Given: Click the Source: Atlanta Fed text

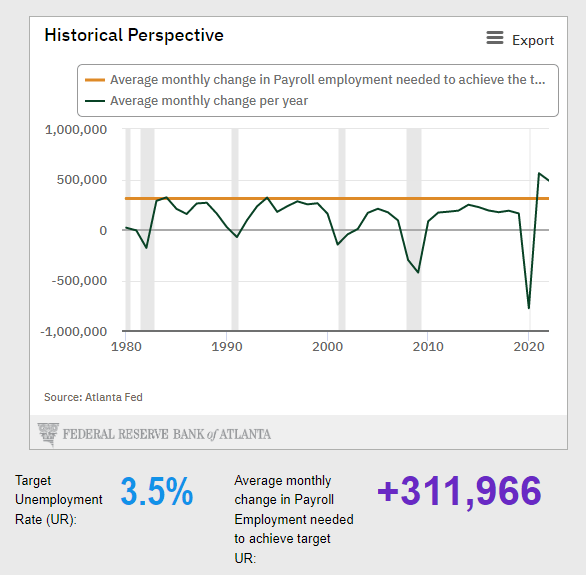Looking at the screenshot, I should 93,397.
